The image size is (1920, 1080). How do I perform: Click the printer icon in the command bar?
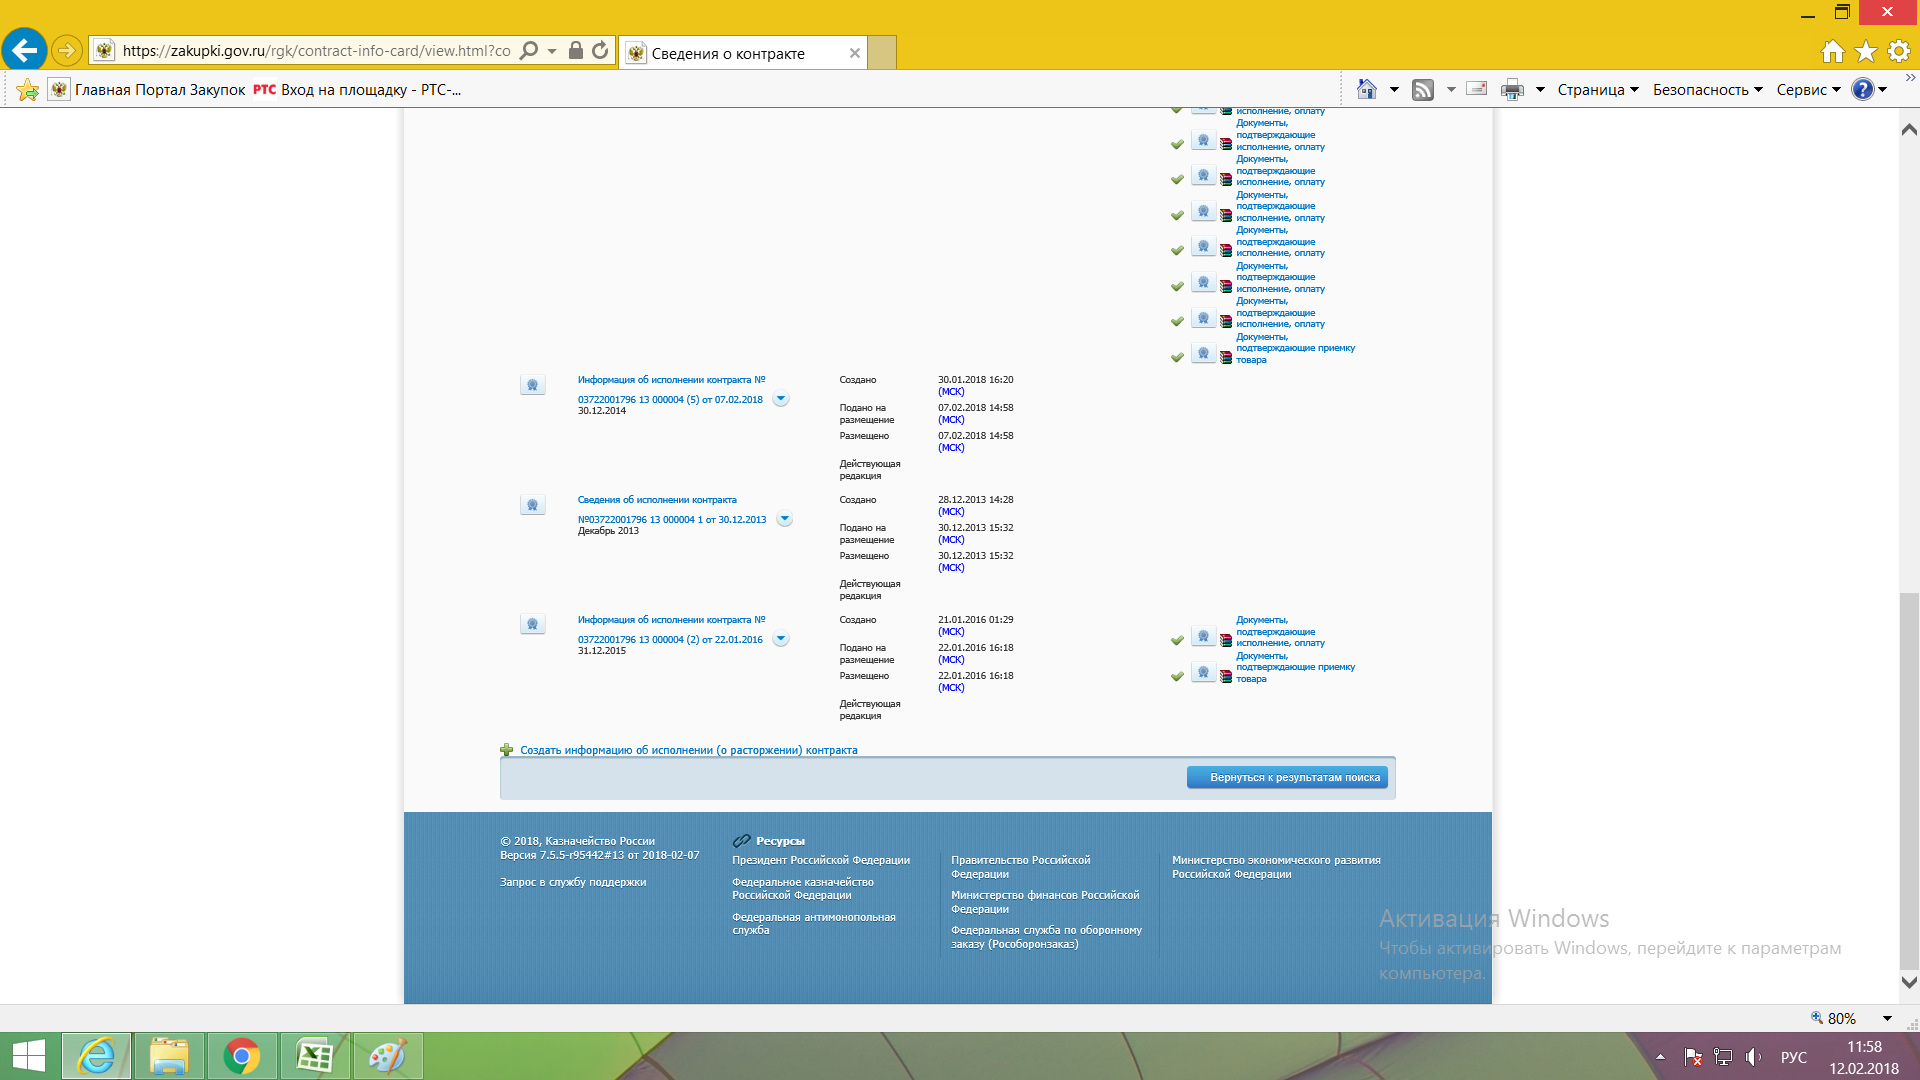1512,90
